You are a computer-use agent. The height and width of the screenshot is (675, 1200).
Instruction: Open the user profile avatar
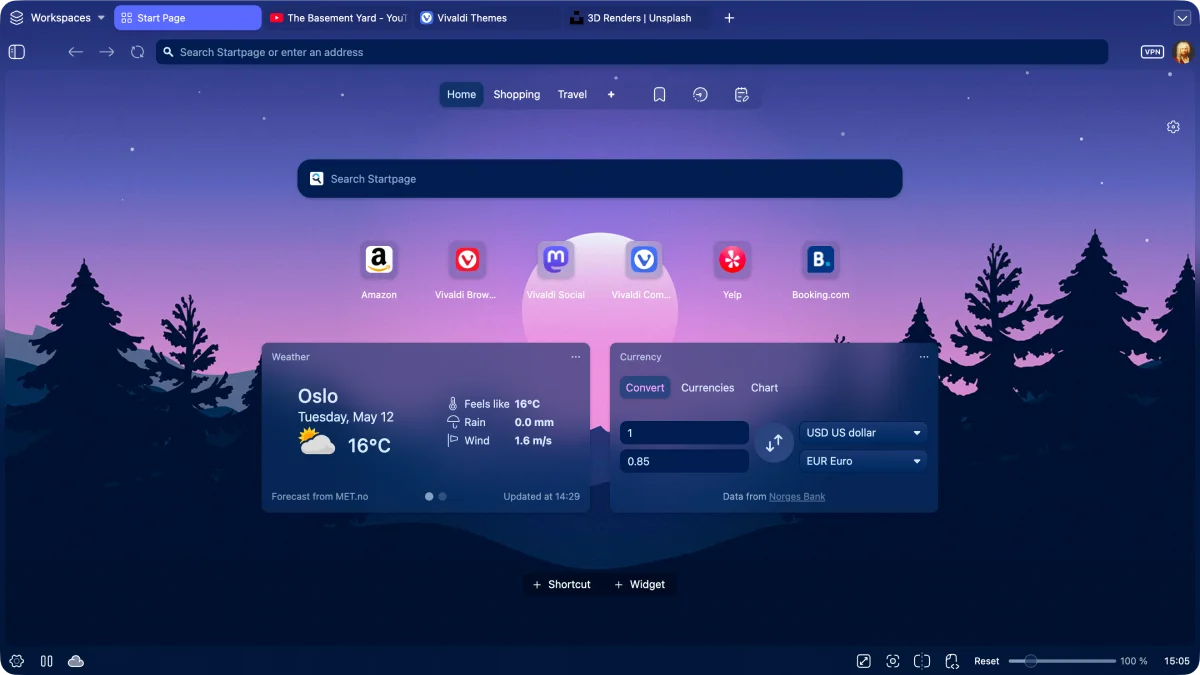[x=1183, y=52]
